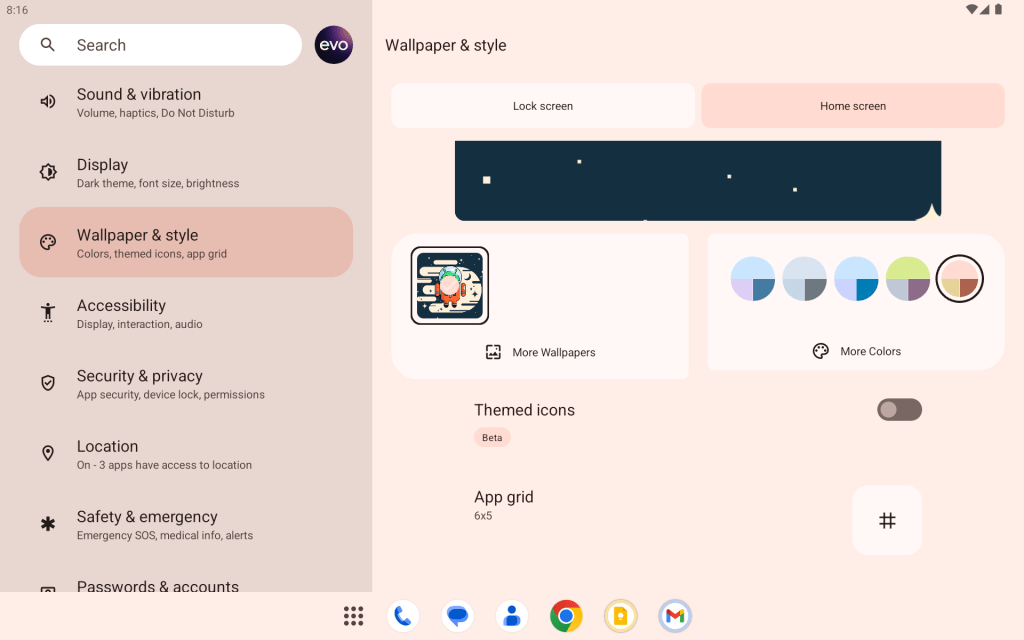The width and height of the screenshot is (1024, 640).
Task: Open the Messages app icon
Action: 458,616
